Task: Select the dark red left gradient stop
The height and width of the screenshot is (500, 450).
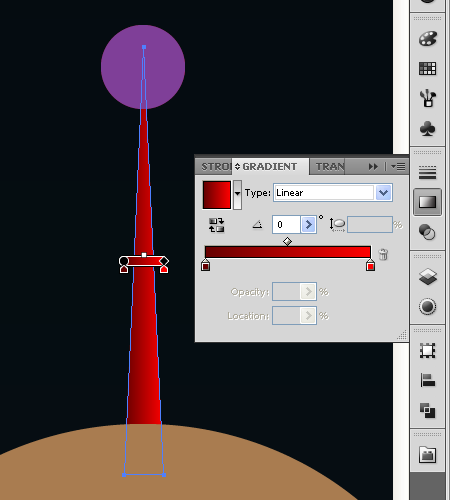Action: point(205,266)
